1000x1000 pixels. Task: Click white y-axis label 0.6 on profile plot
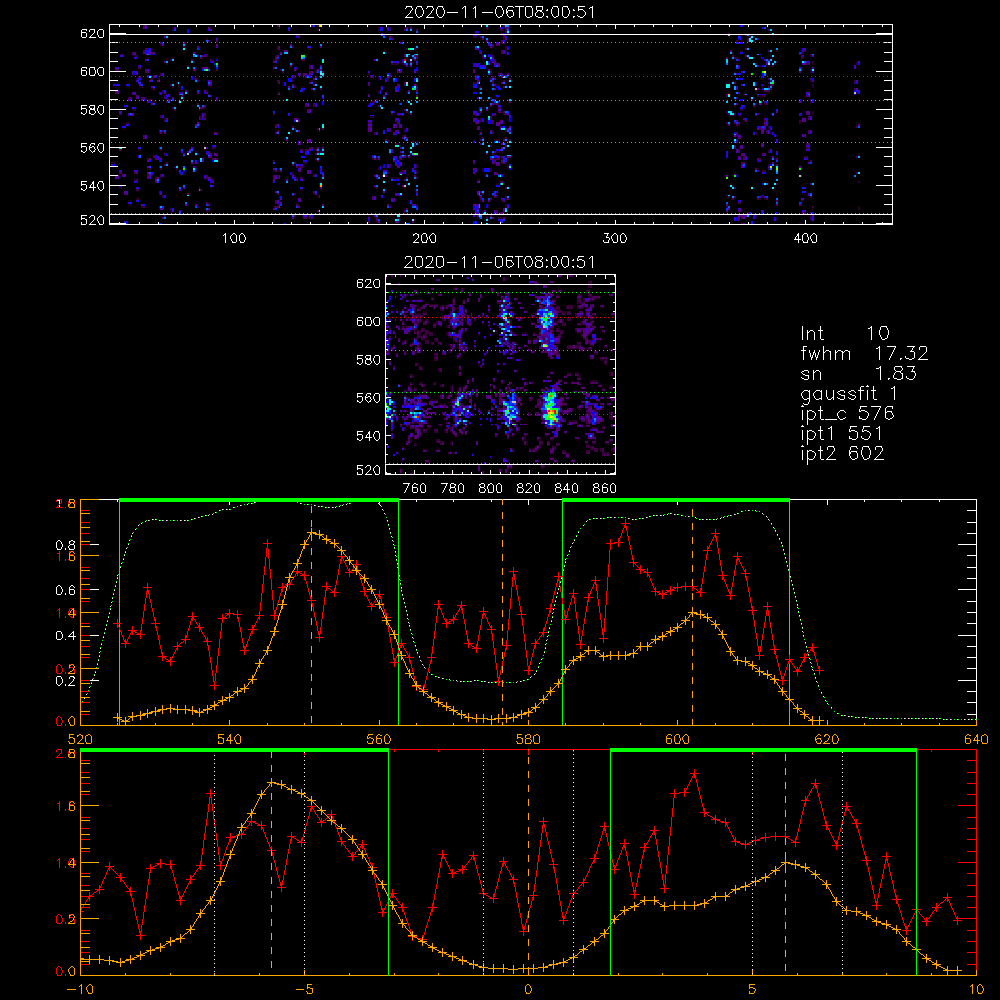[x=65, y=590]
